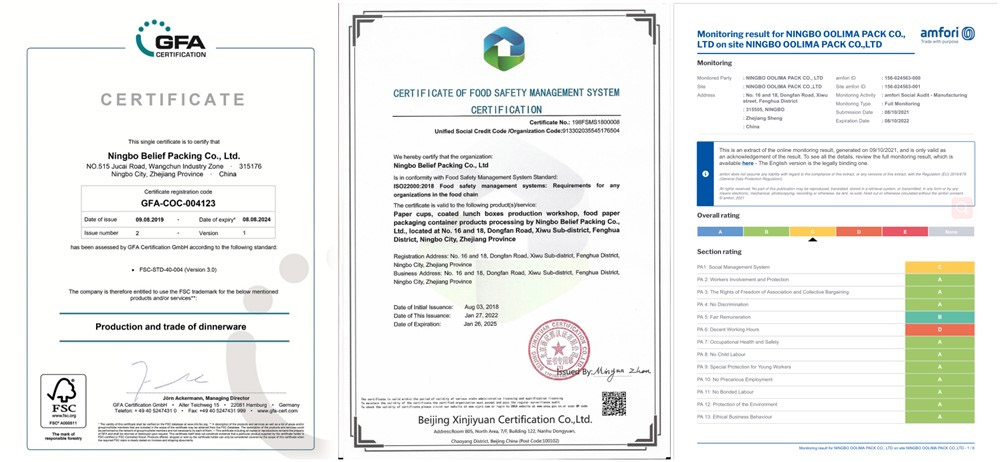Click 'Beijing Xinjiyuan Certification Co.,Ltd.'

pos(505,420)
